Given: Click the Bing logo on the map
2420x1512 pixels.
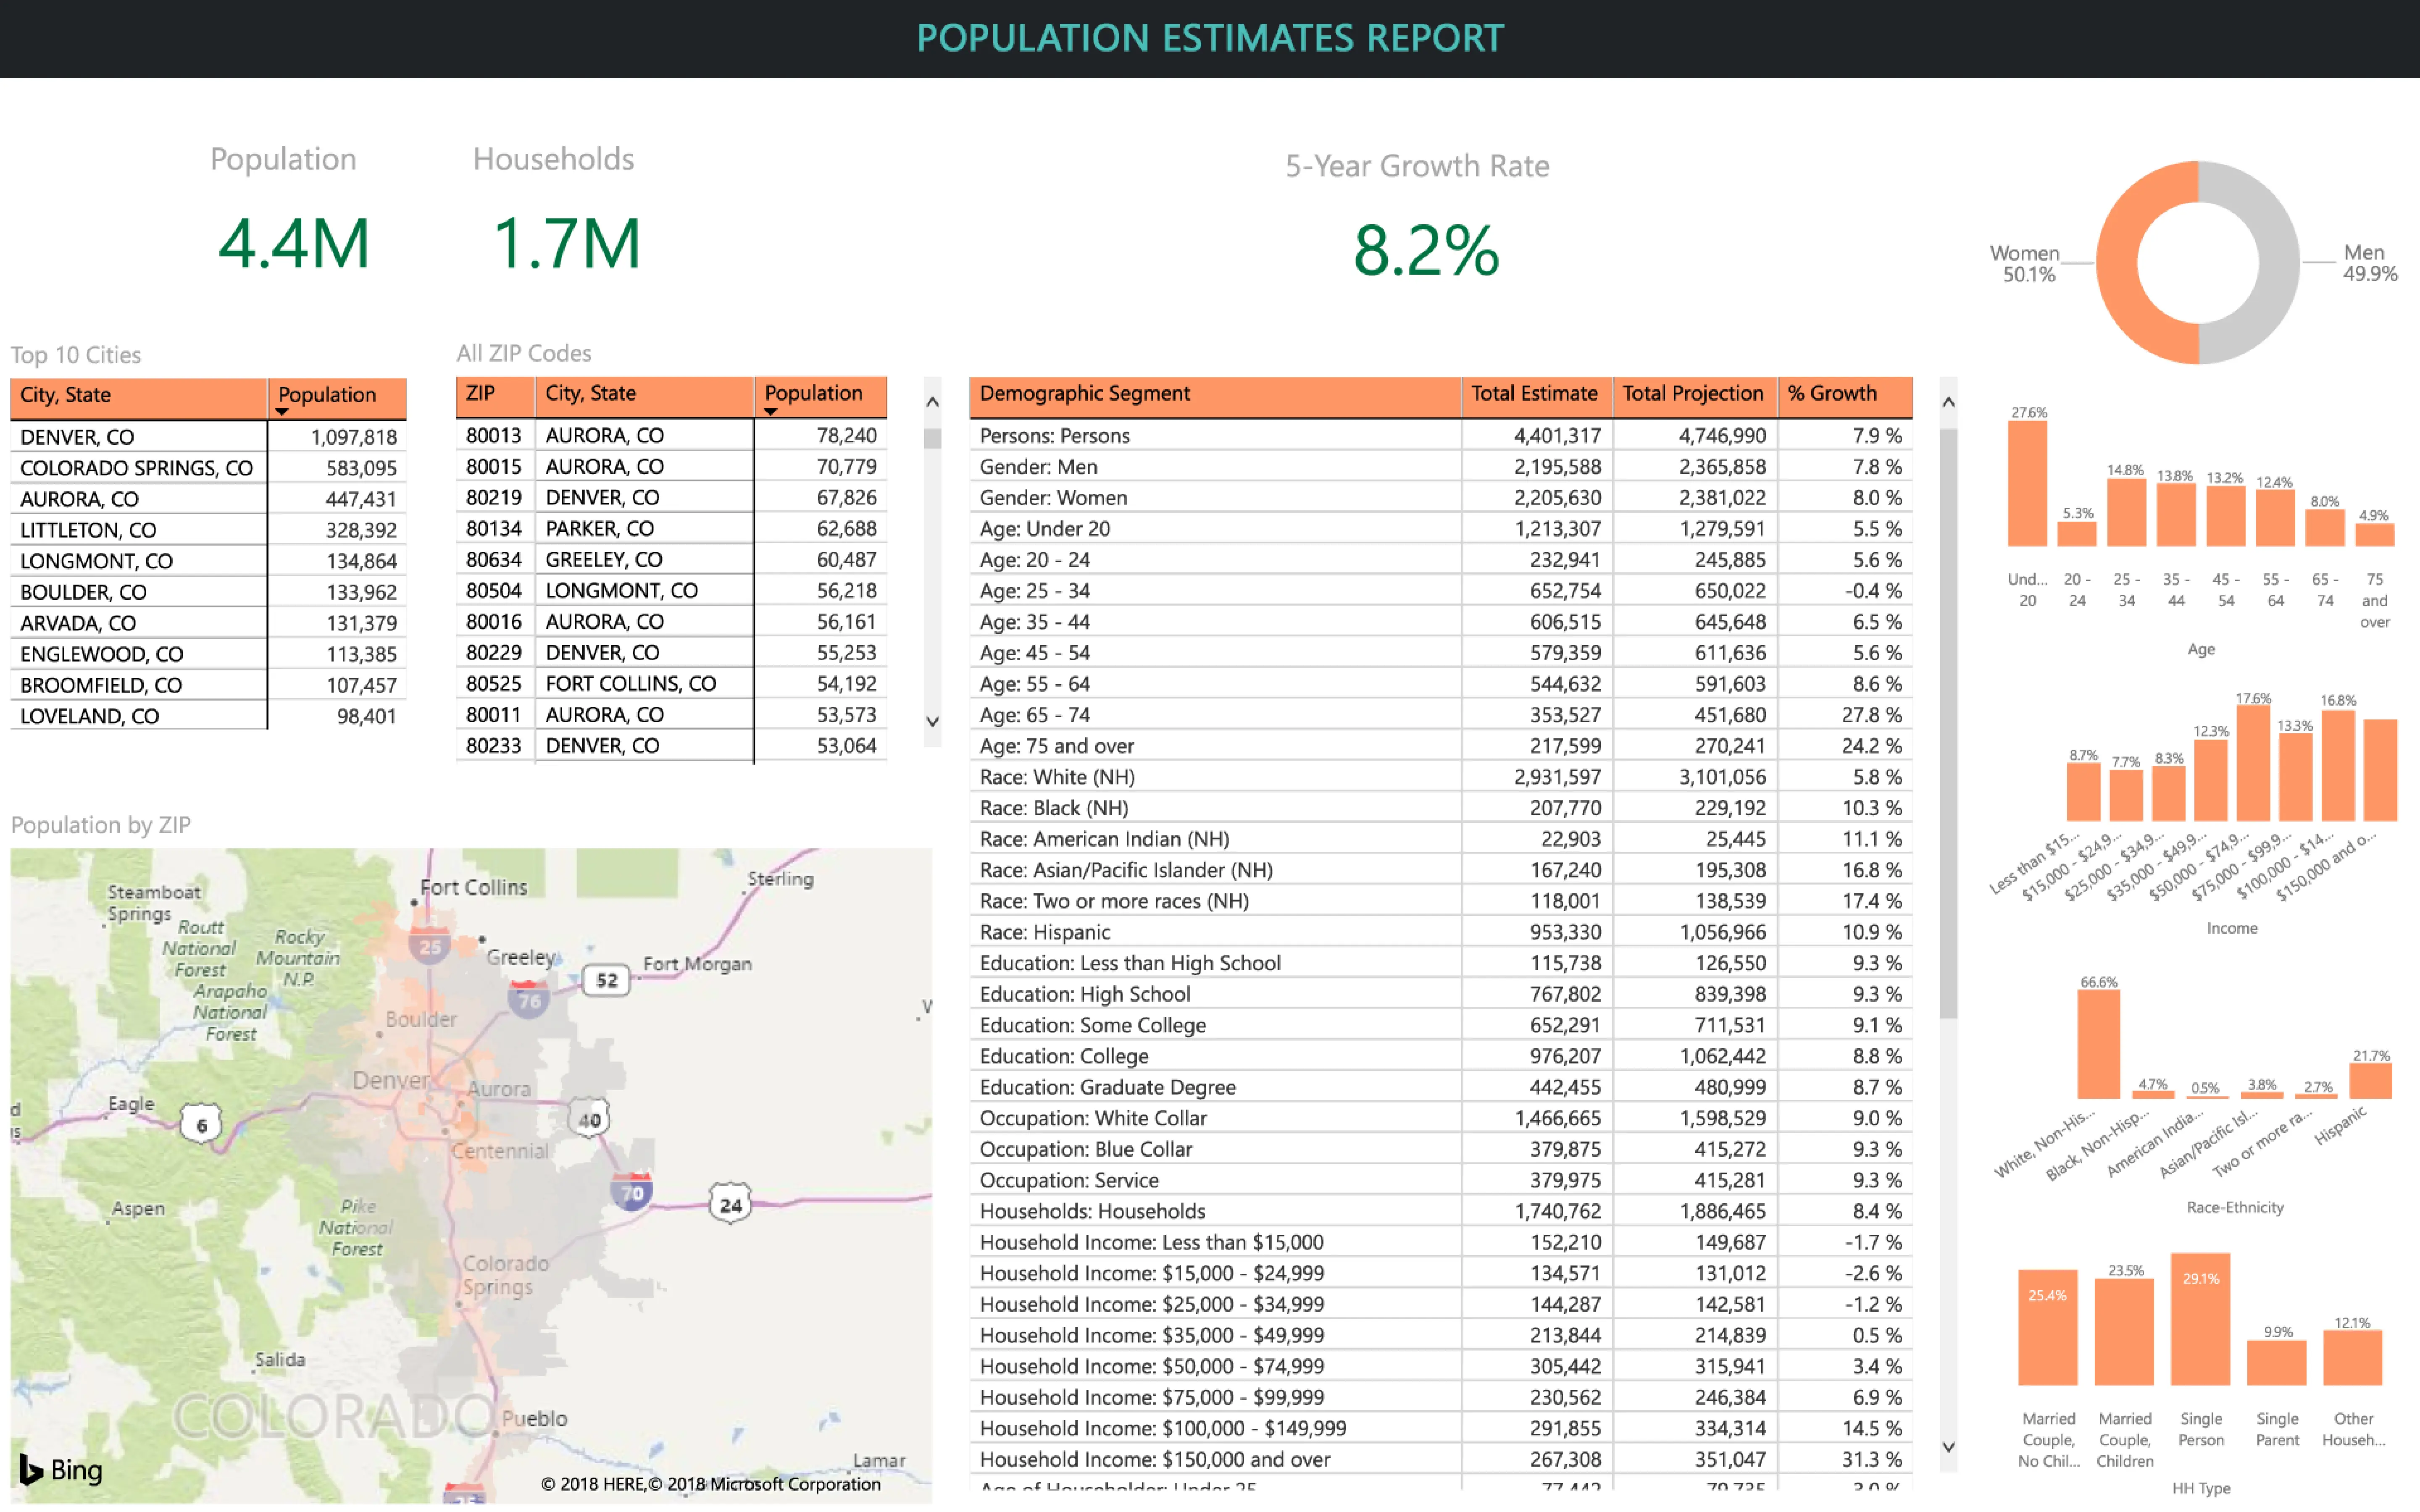Looking at the screenshot, I should pos(61,1469).
